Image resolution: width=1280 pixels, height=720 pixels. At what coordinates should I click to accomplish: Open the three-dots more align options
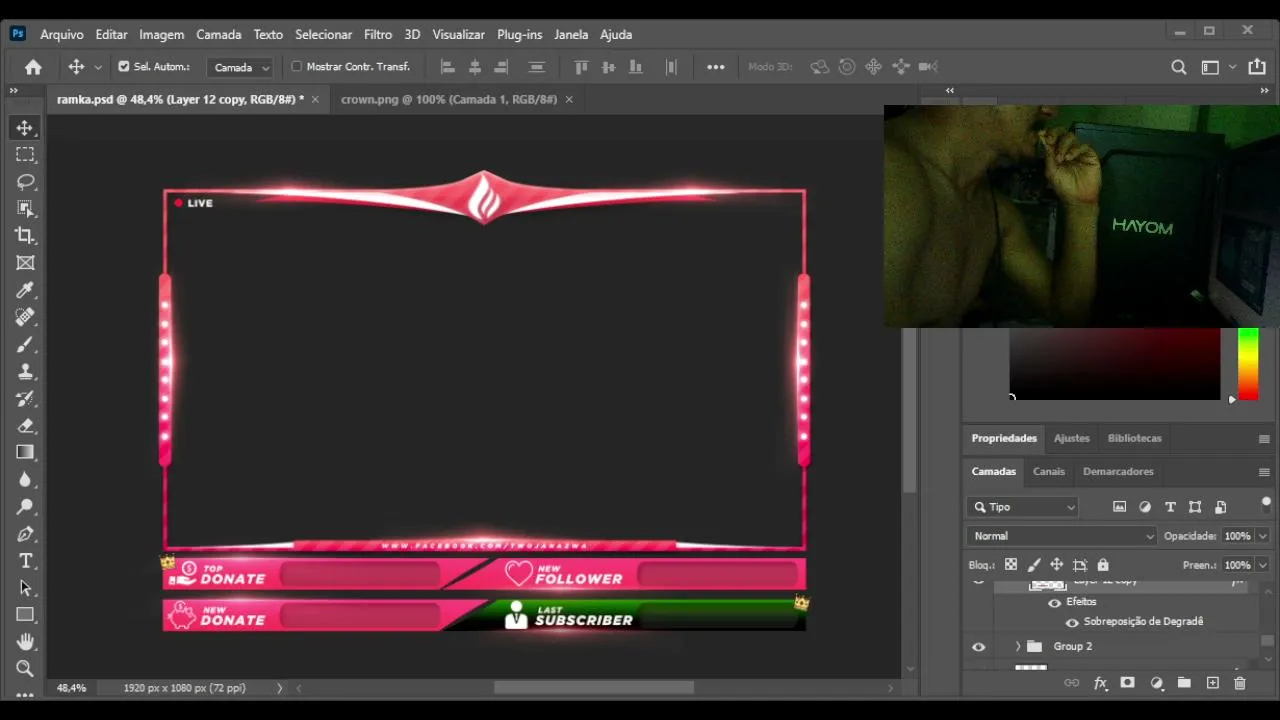point(715,67)
